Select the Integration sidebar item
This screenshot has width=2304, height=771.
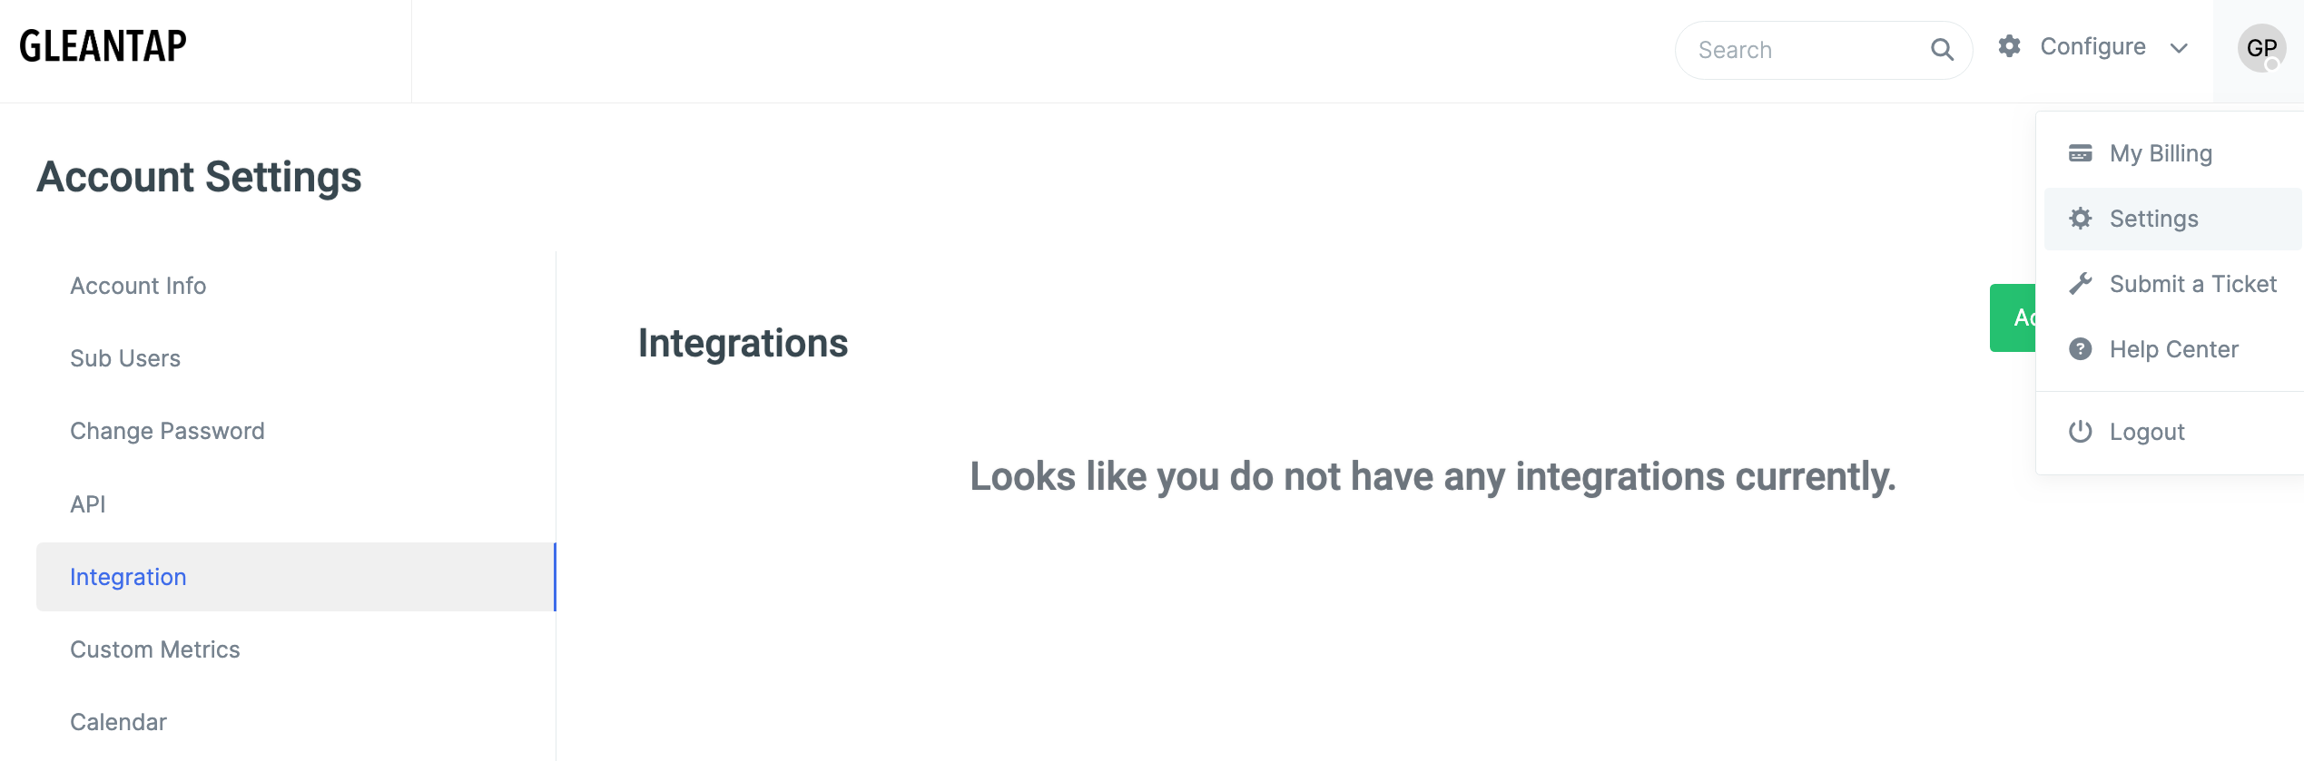click(x=128, y=577)
